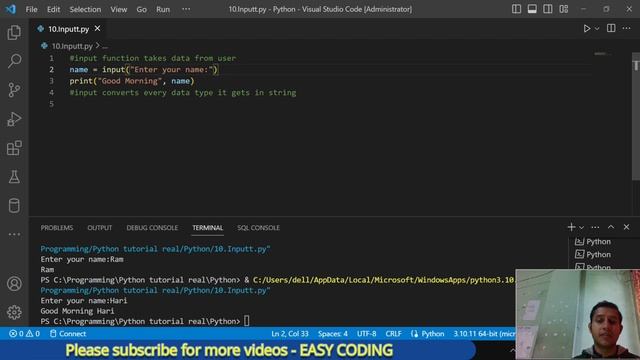Click the errors and warnings status indicator

(24, 333)
